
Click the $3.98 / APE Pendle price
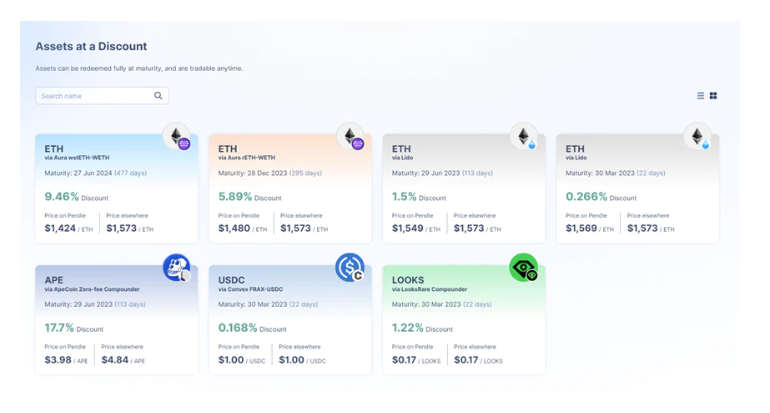[x=66, y=360]
